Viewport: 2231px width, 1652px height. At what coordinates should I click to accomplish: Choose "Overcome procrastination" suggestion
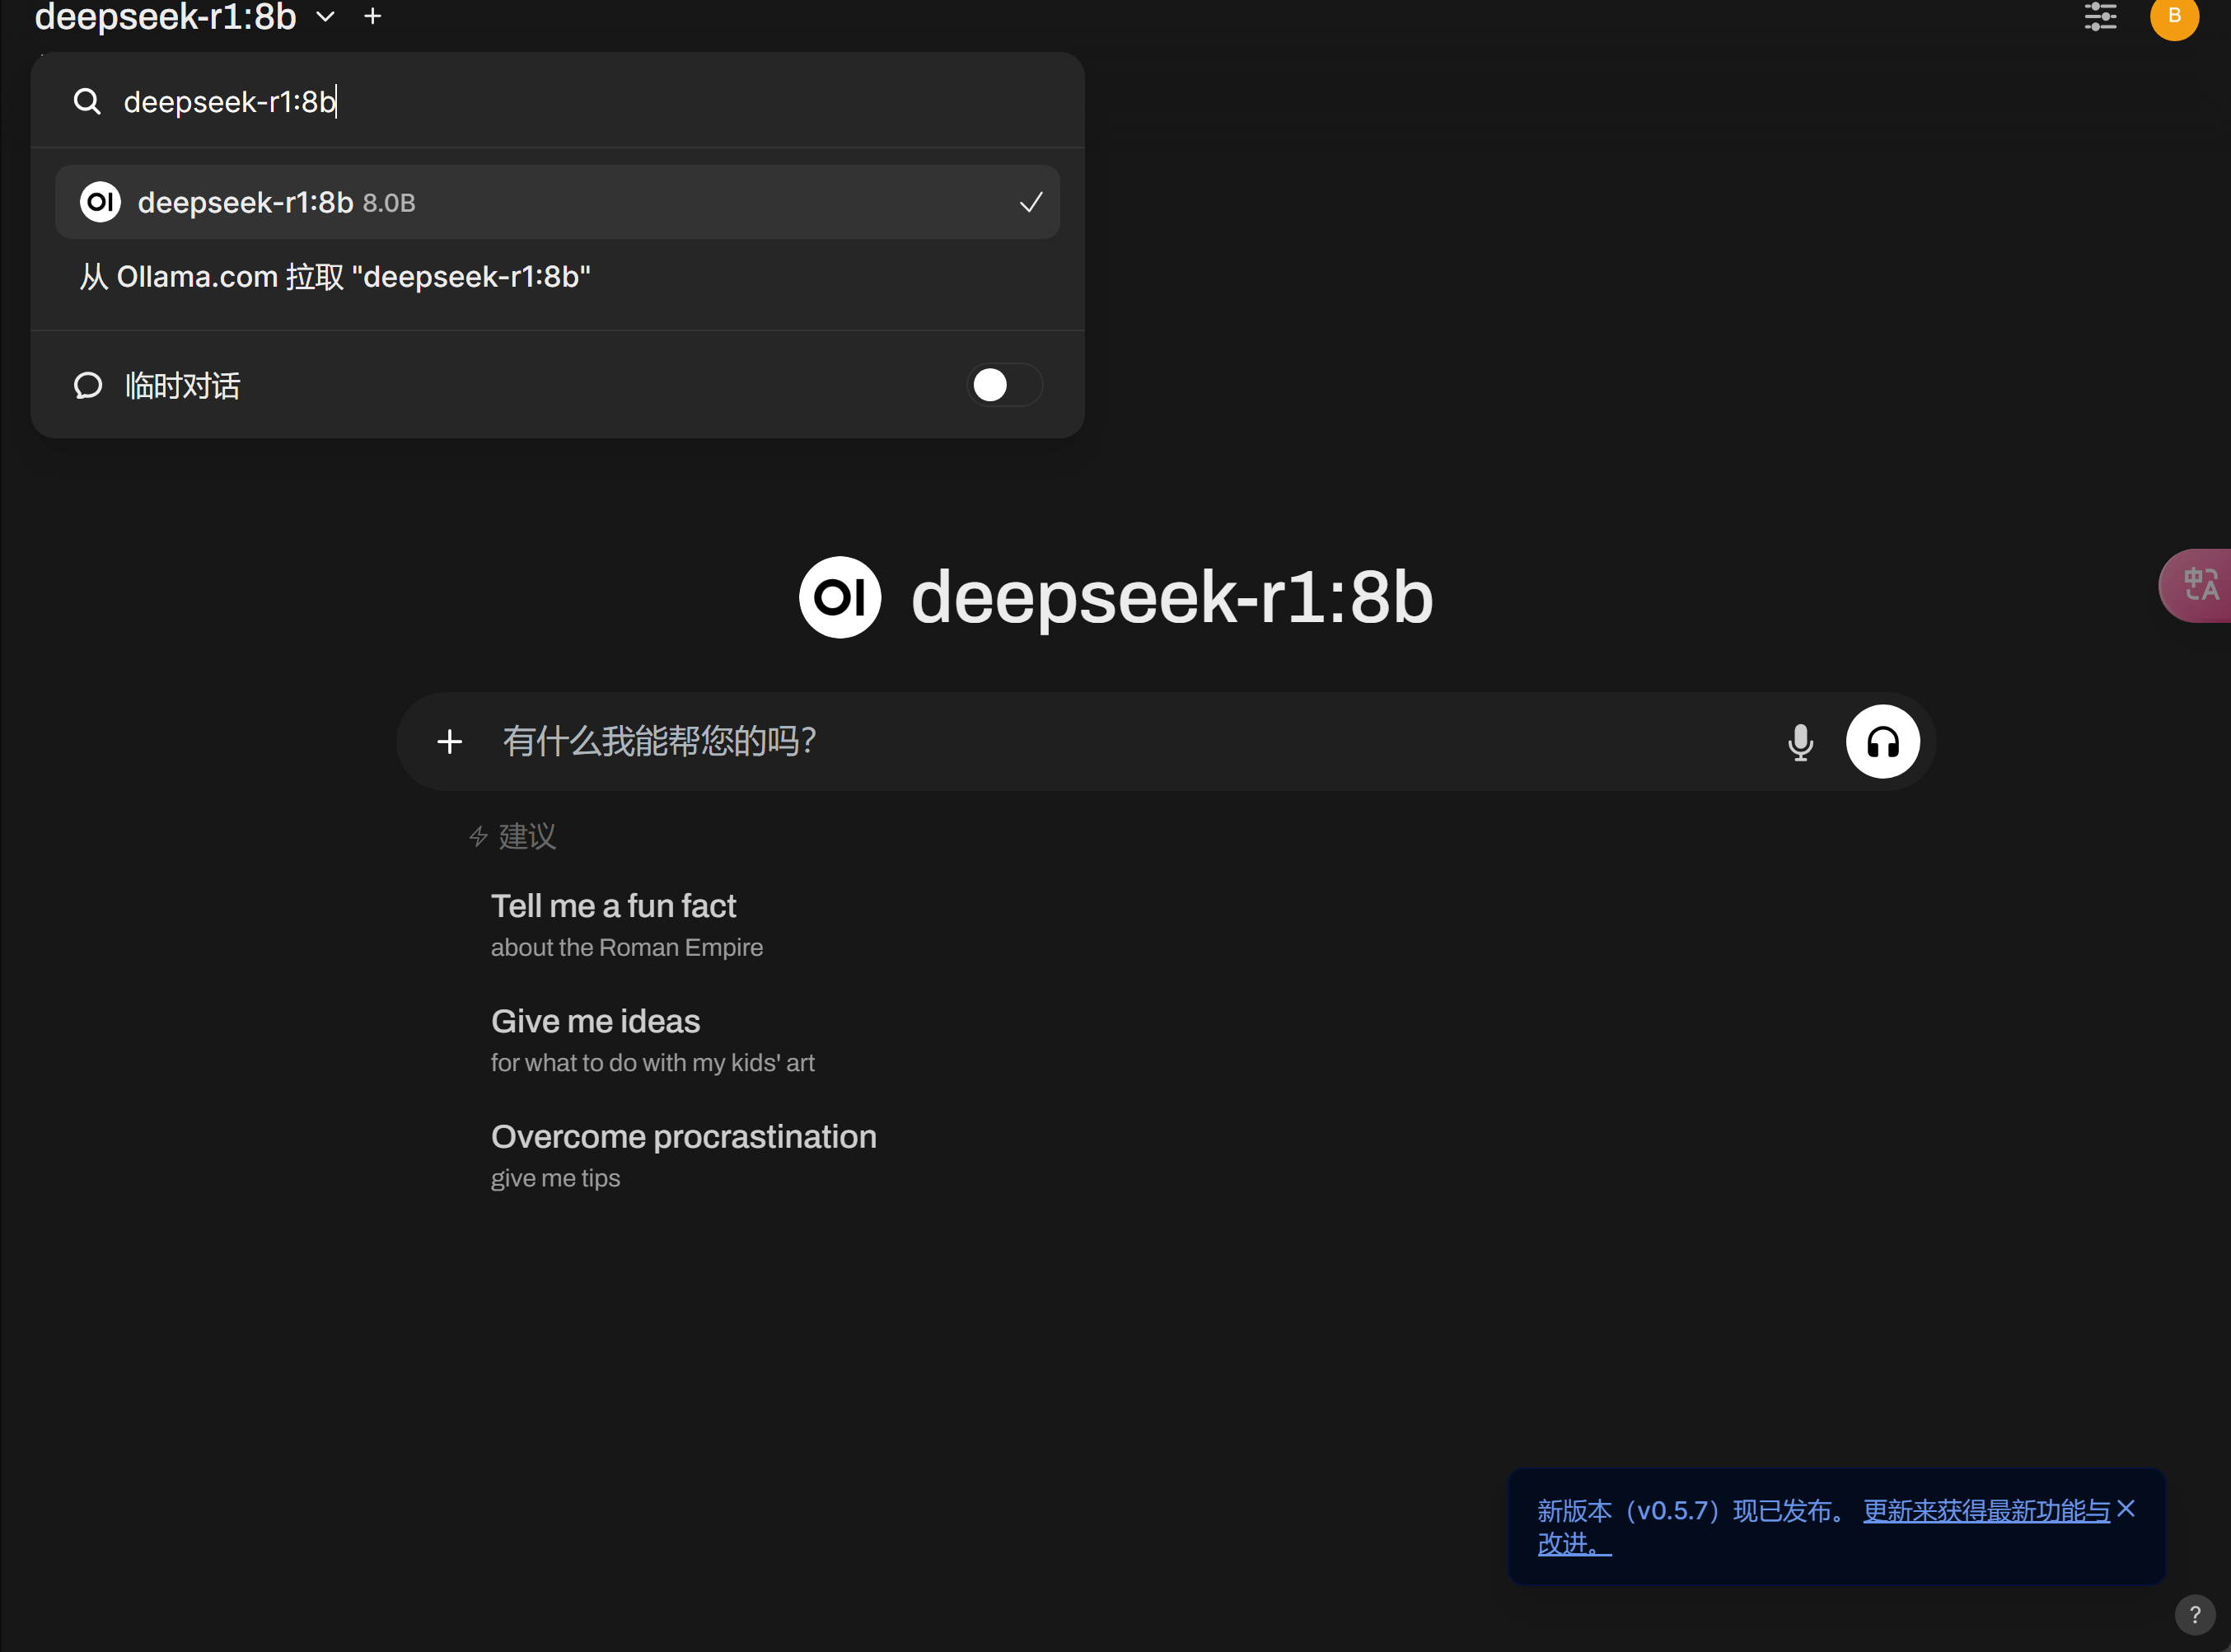point(683,1156)
